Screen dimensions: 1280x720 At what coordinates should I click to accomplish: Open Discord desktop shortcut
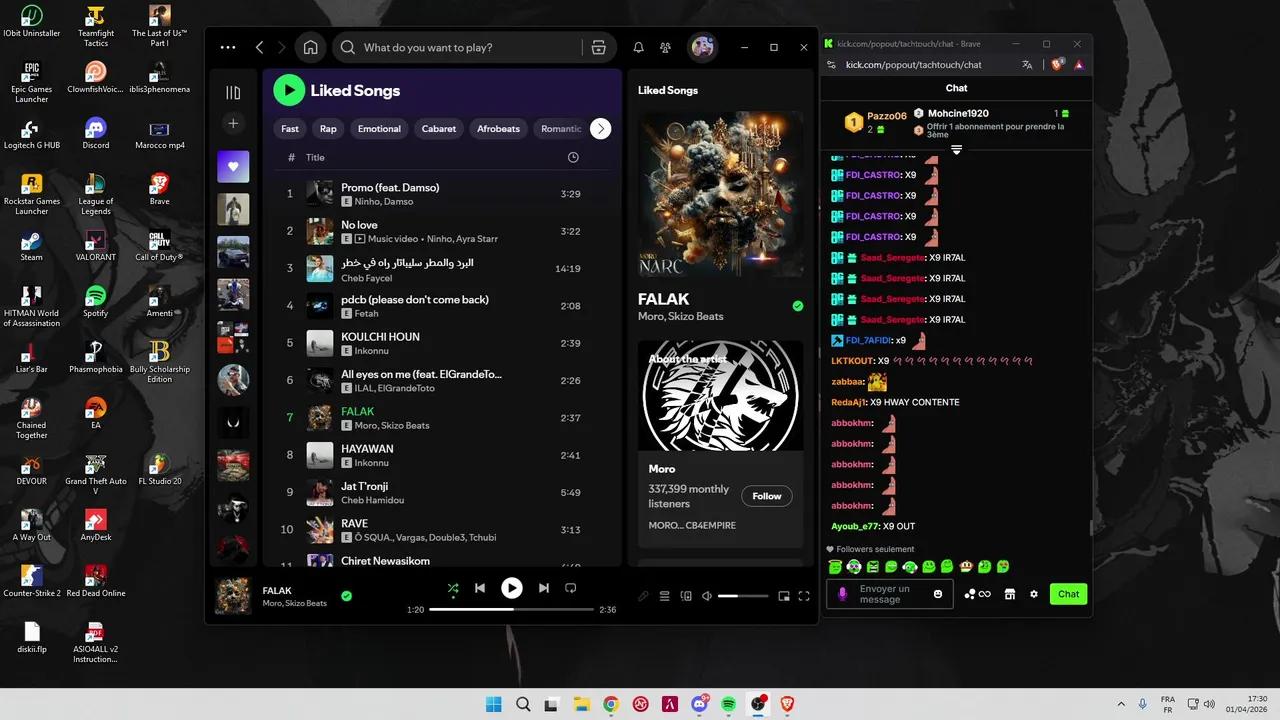(x=96, y=133)
